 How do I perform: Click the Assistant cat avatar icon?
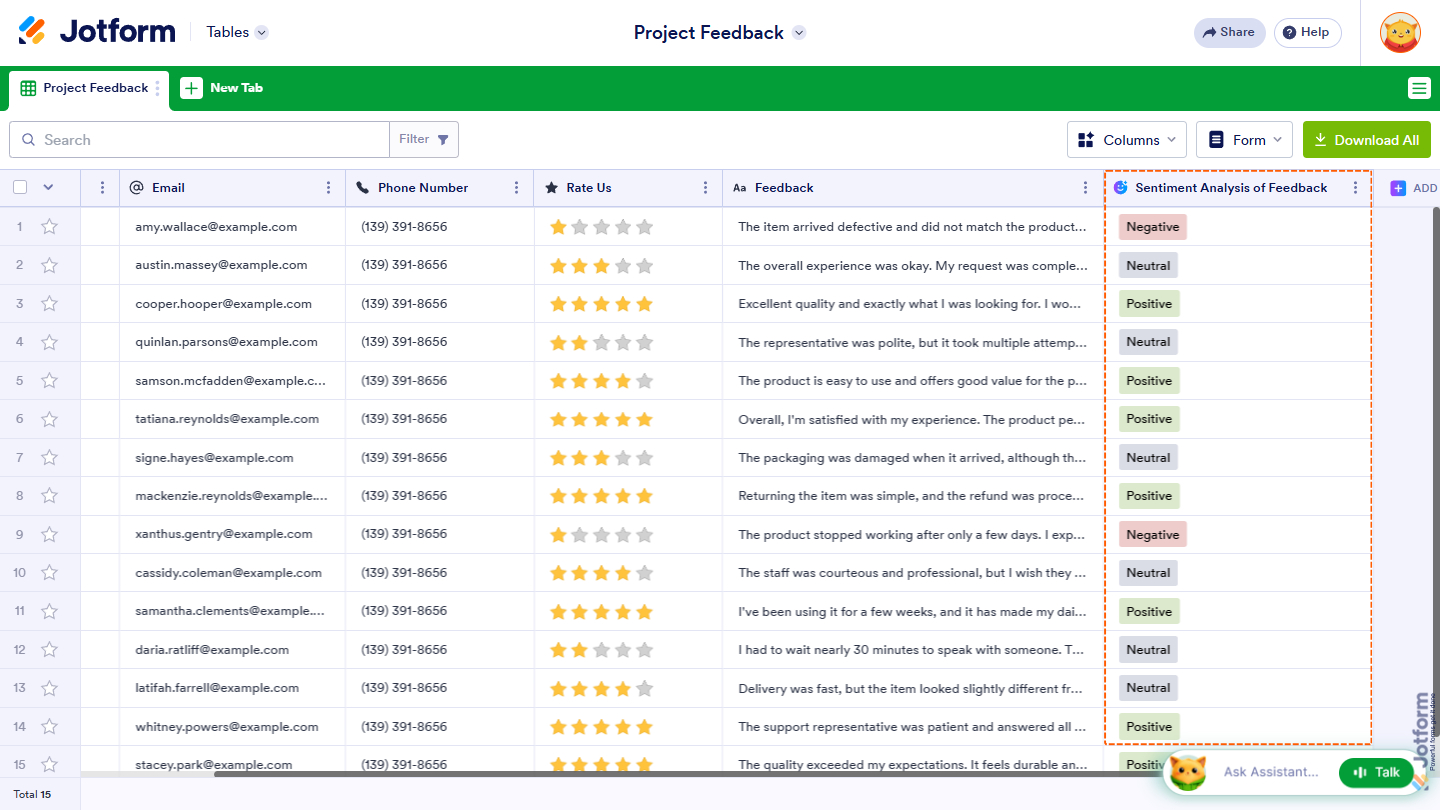(x=1187, y=773)
